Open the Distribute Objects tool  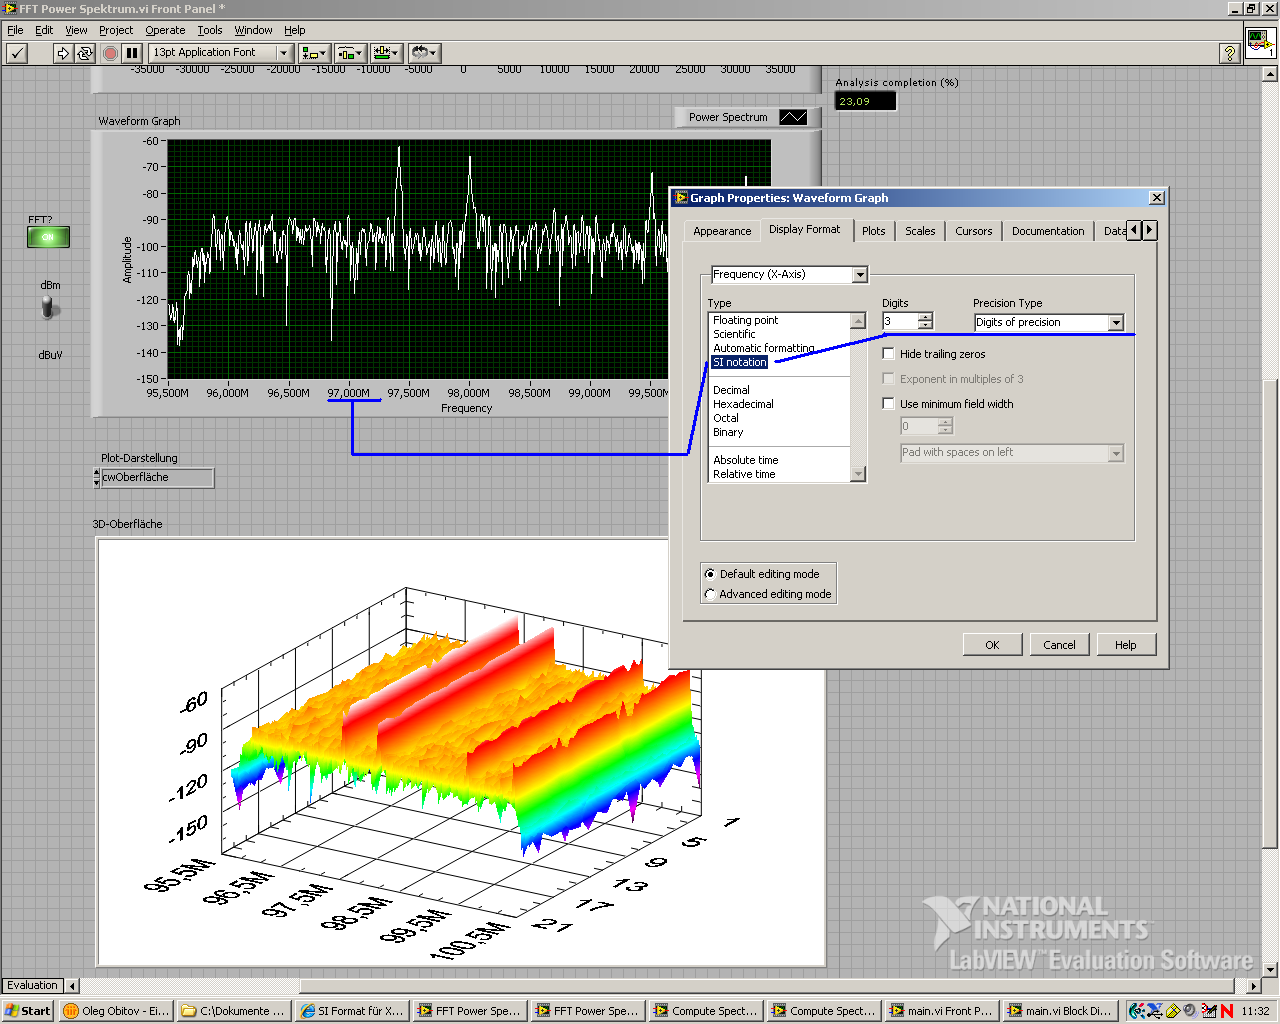349,53
